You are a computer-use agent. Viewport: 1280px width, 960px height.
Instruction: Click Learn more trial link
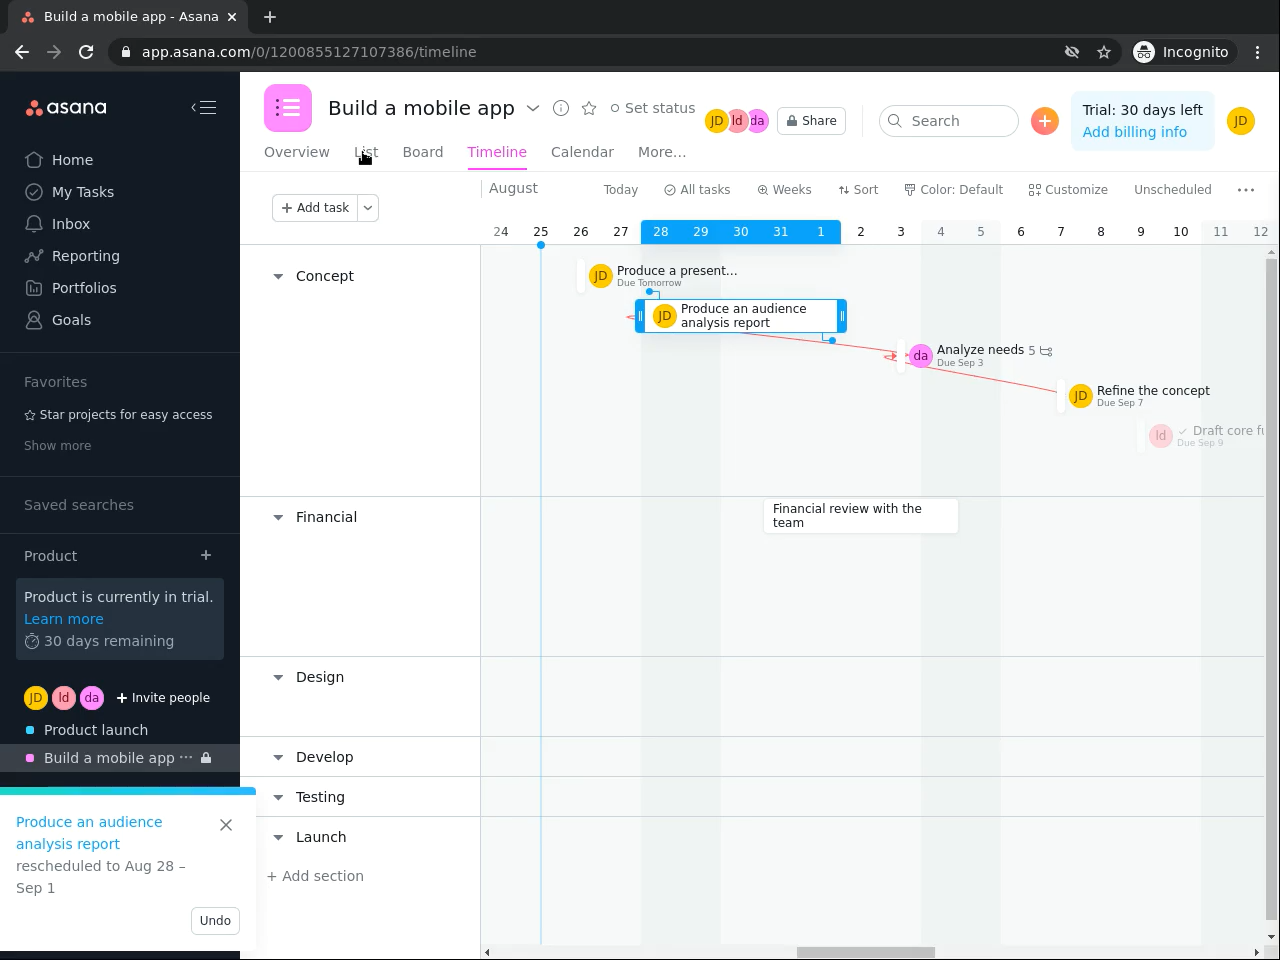coord(64,619)
